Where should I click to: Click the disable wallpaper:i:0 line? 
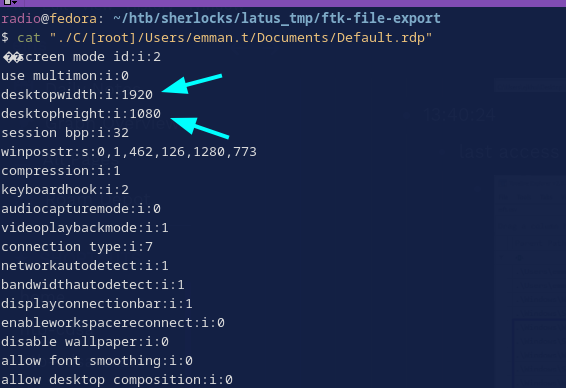pyautogui.click(x=85, y=341)
